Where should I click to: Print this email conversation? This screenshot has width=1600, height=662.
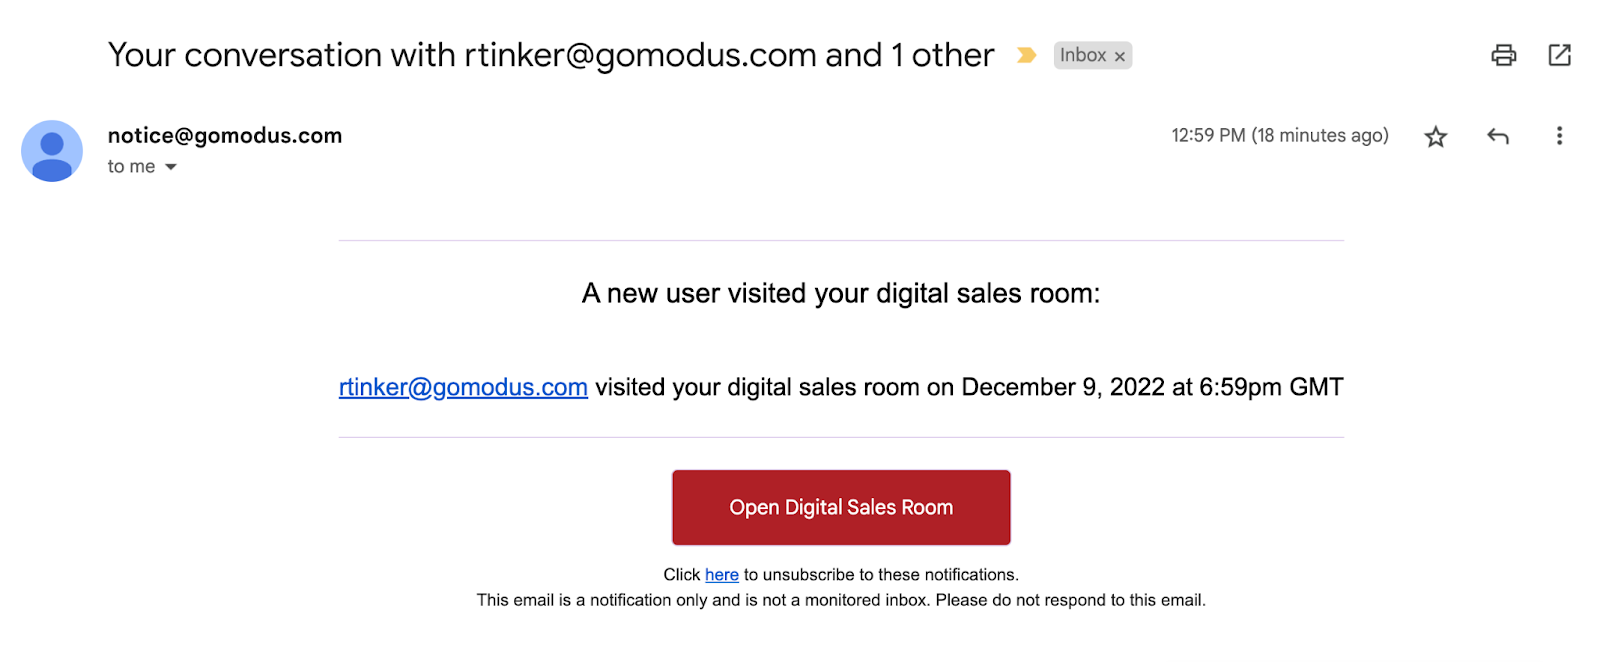click(1503, 55)
